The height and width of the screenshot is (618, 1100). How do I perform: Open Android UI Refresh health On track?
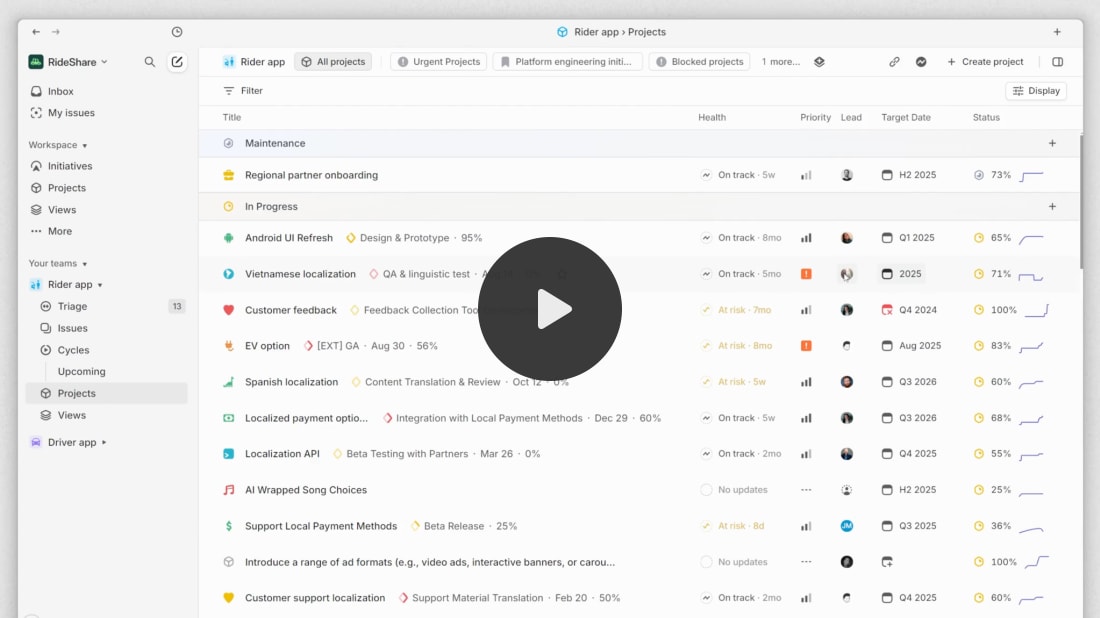(741, 238)
